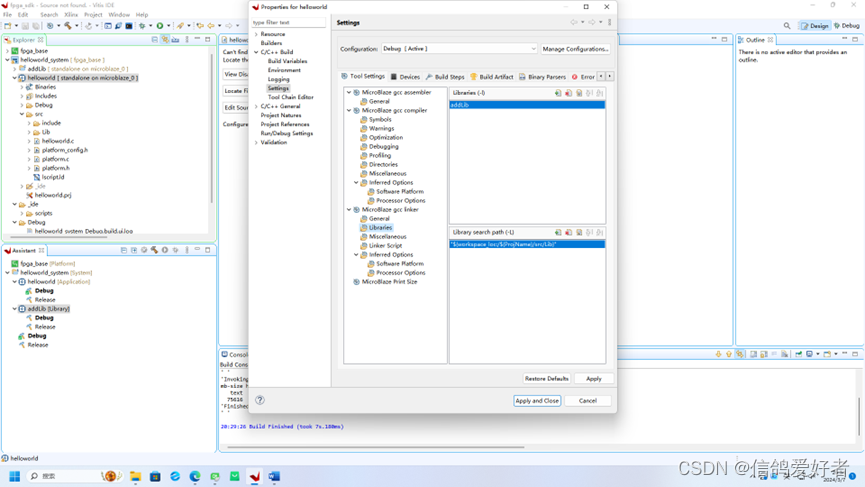This screenshot has height=487, width=865.
Task: Select Tool Chain Editor in left tree
Action: coord(290,98)
